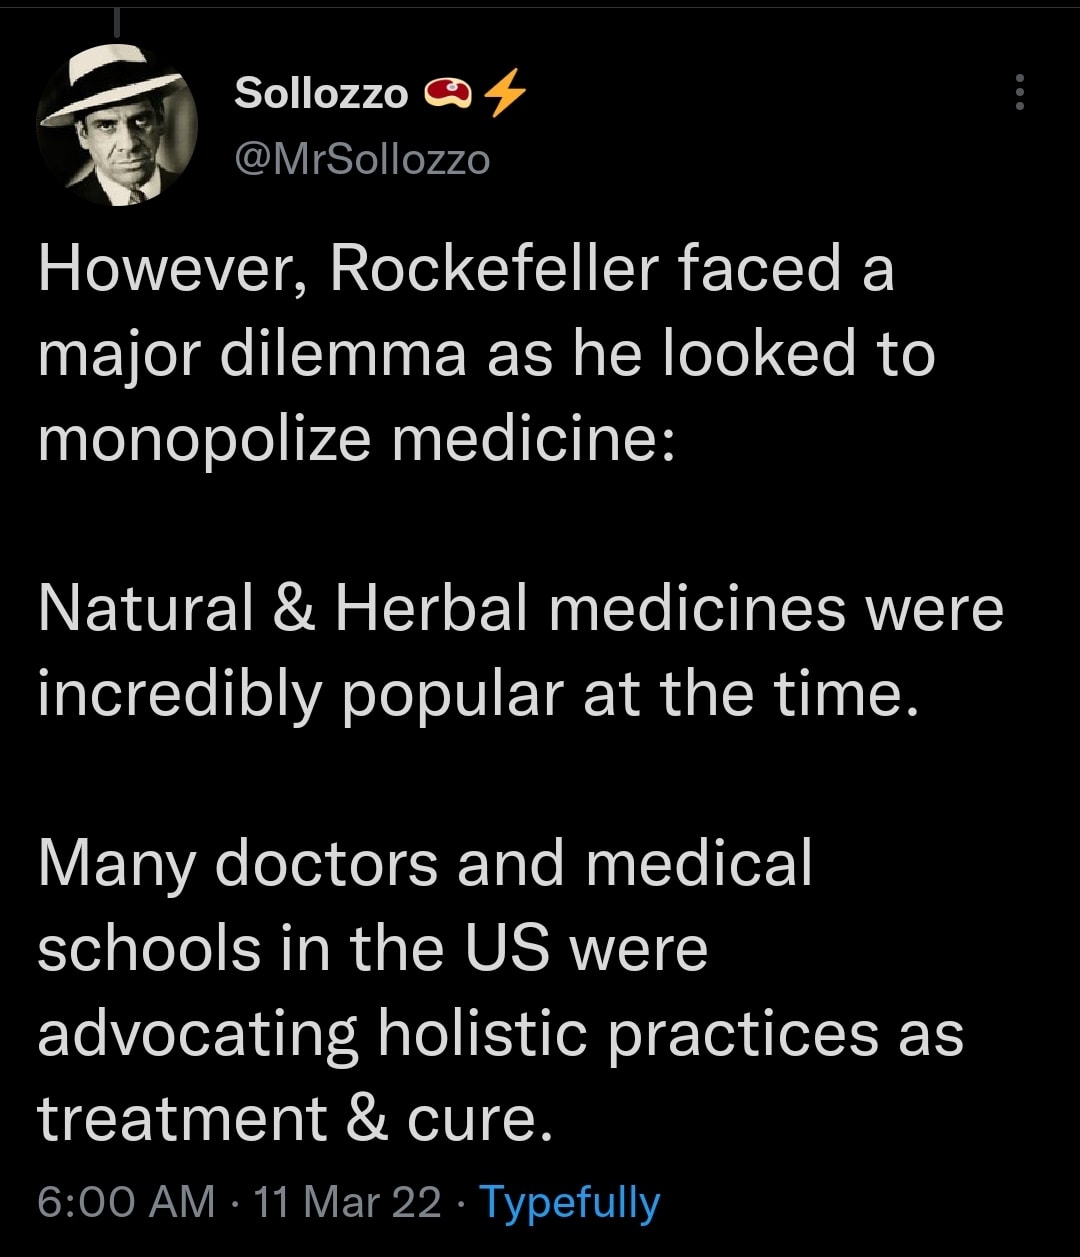Open the @MrSollozzo handle

coord(362,159)
